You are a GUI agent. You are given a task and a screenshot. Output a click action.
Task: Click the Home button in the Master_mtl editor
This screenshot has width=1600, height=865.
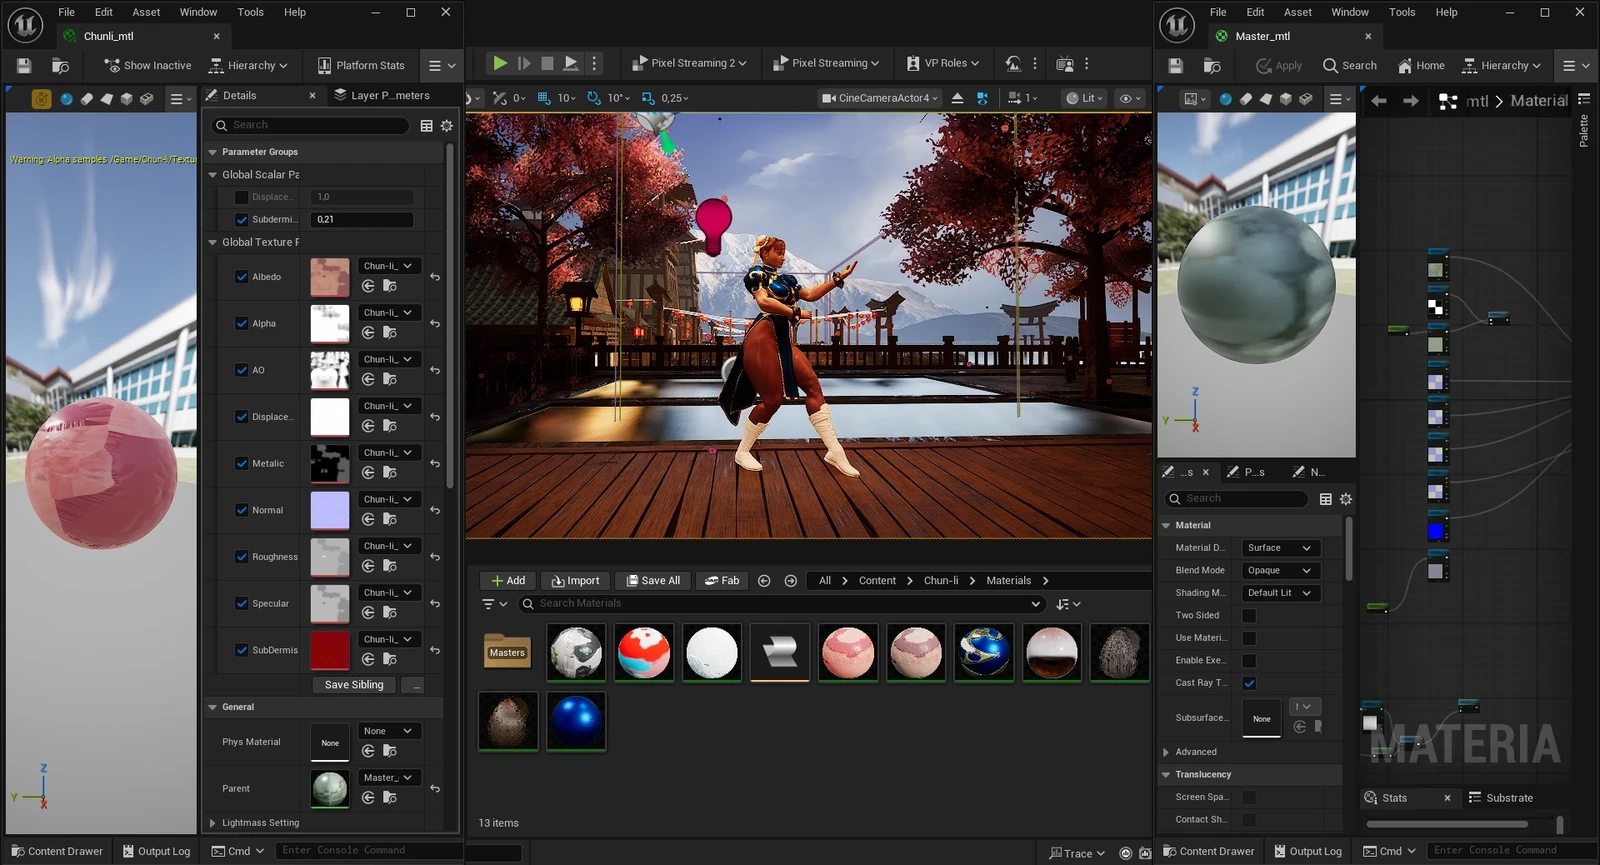click(1421, 65)
